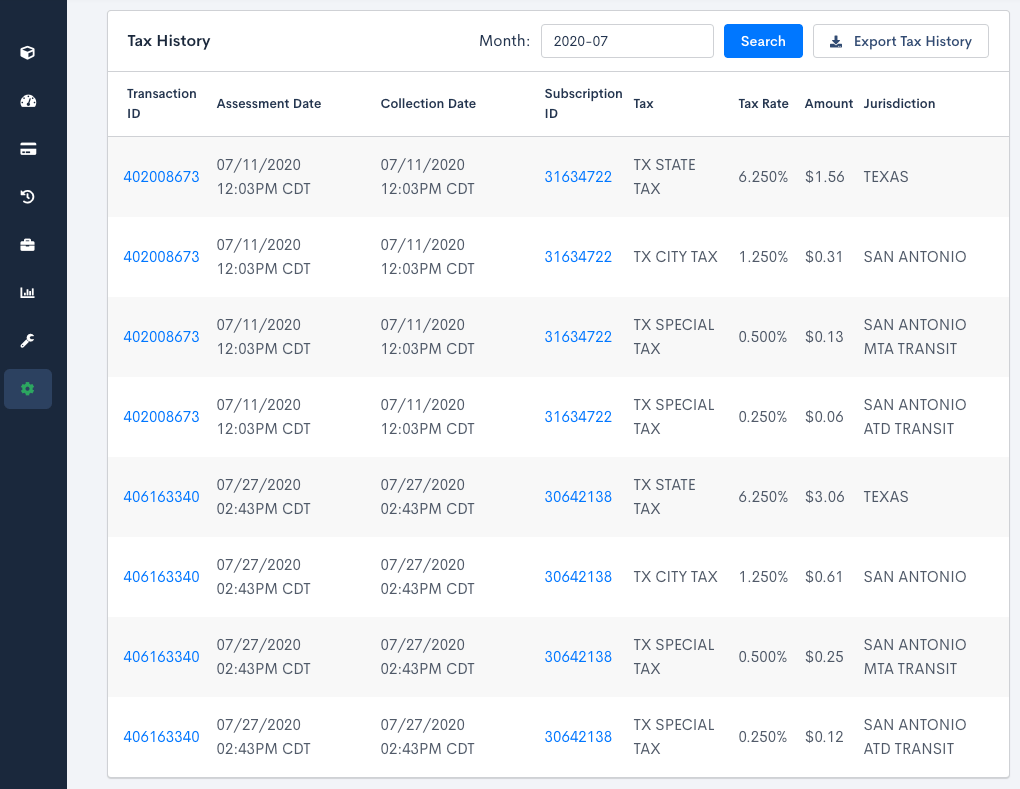Screen dimensions: 1020x789
Task: Open transaction 406163340 in the $3.06 row
Action: coord(161,497)
